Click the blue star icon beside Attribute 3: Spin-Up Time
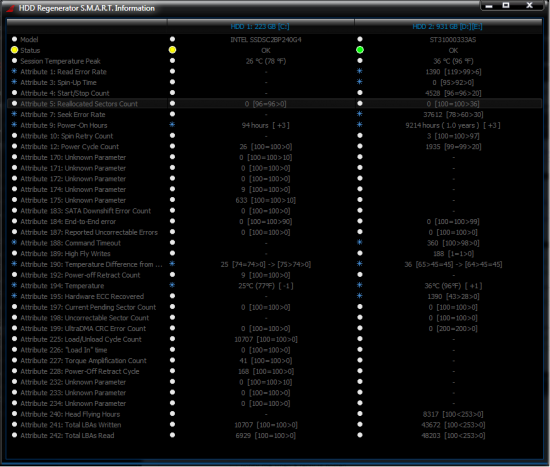Screen dimensions: 550x467 [x=14, y=82]
